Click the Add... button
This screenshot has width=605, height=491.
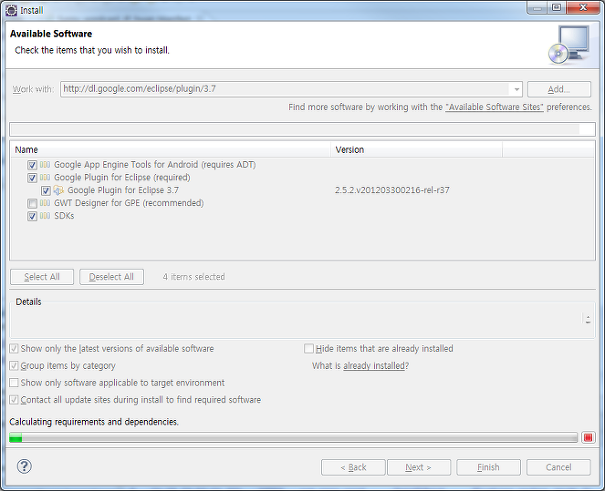click(x=559, y=89)
